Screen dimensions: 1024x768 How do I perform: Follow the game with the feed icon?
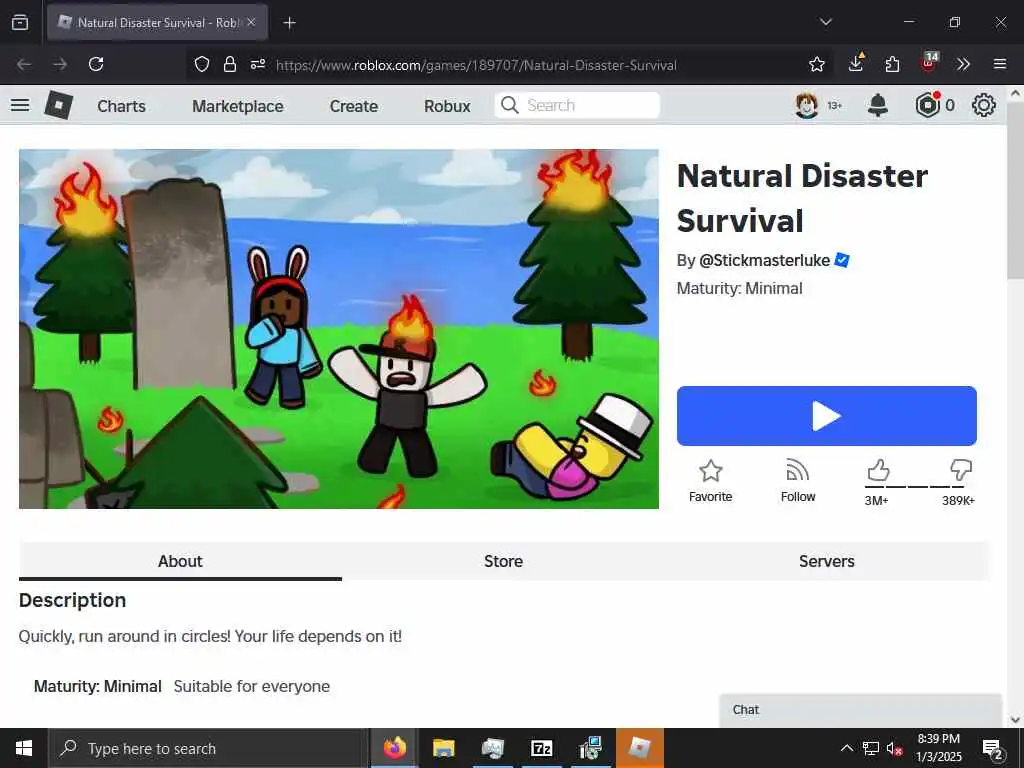coord(798,481)
